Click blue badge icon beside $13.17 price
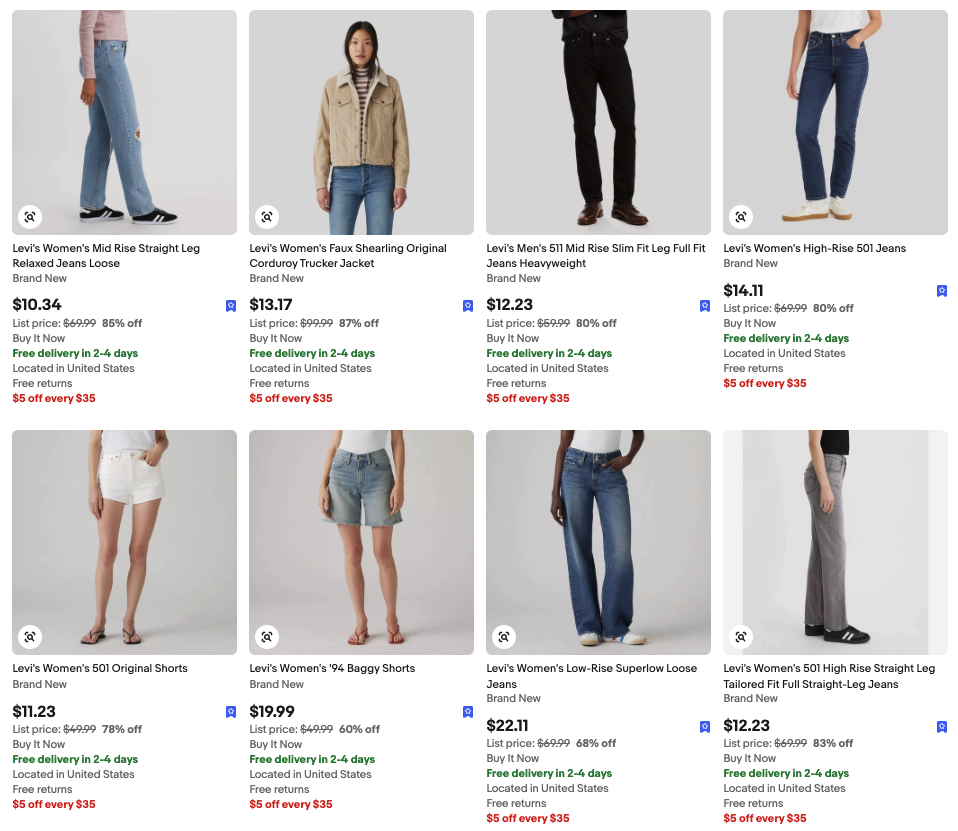 pyautogui.click(x=468, y=306)
